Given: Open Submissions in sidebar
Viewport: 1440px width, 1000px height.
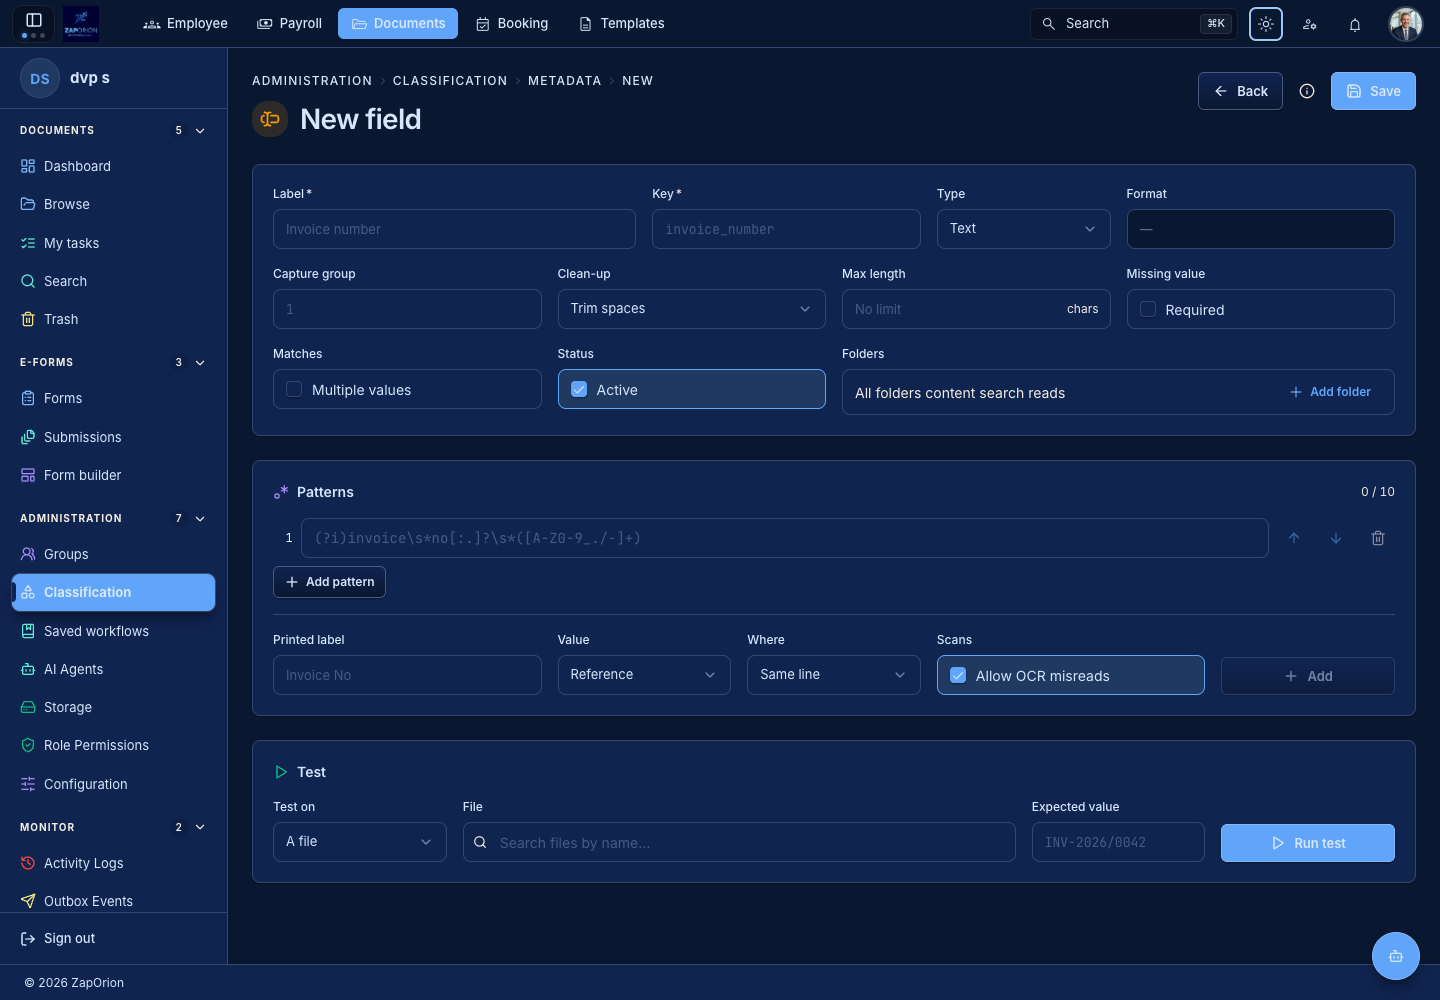Looking at the screenshot, I should (113, 437).
